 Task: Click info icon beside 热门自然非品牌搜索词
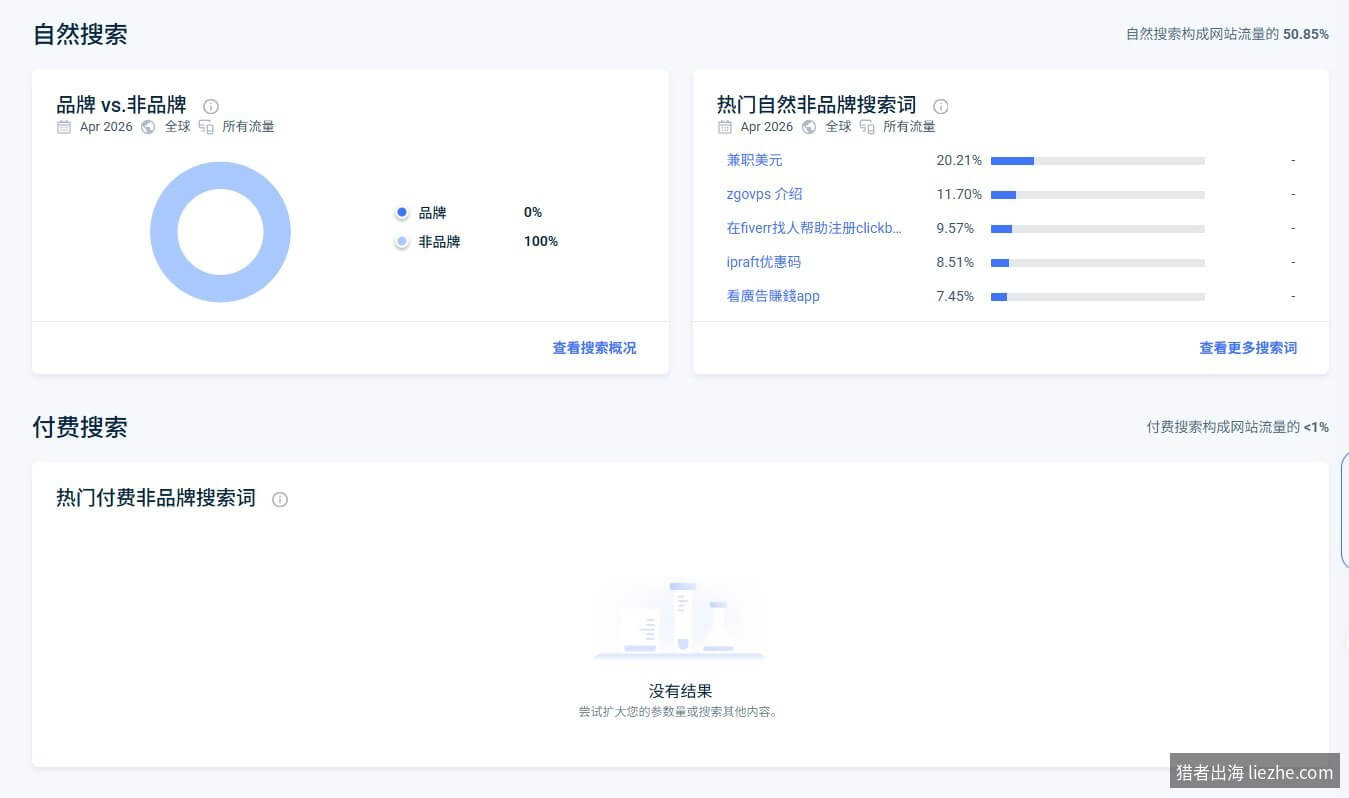(x=941, y=106)
